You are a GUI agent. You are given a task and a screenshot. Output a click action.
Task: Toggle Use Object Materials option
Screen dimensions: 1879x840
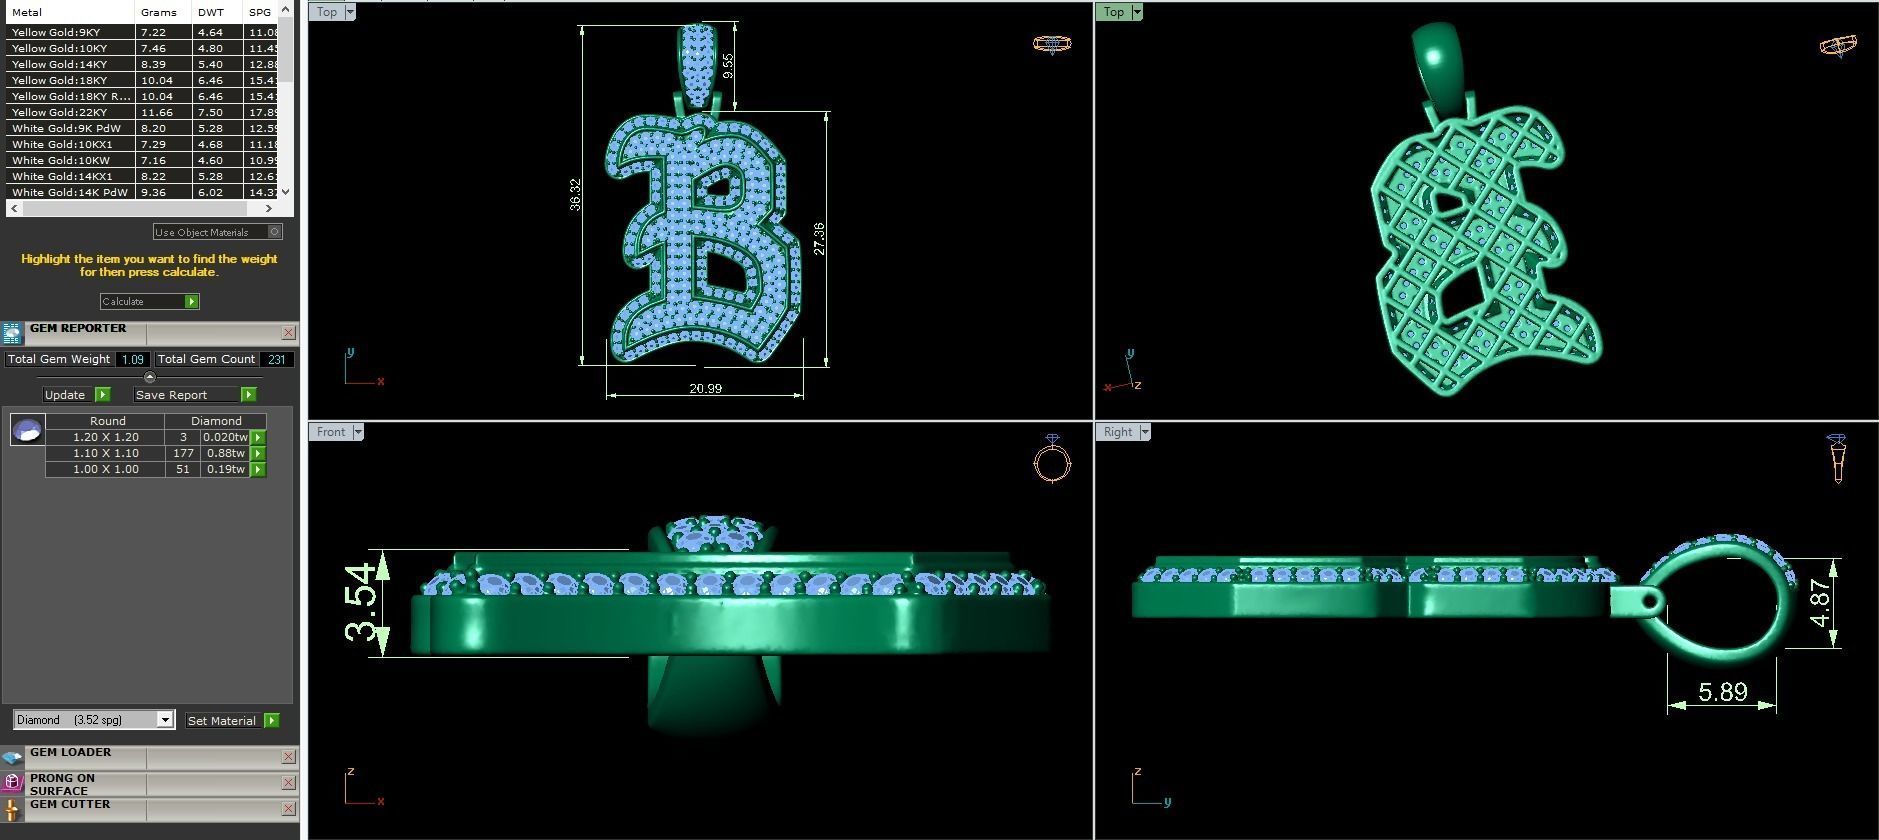(218, 232)
